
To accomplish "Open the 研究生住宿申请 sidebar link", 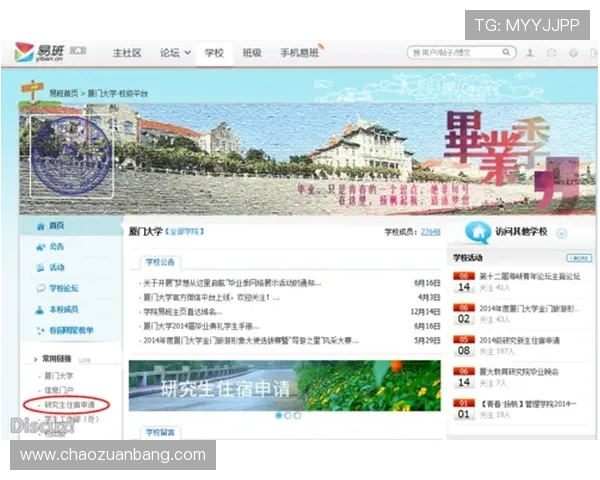I will 70,405.
